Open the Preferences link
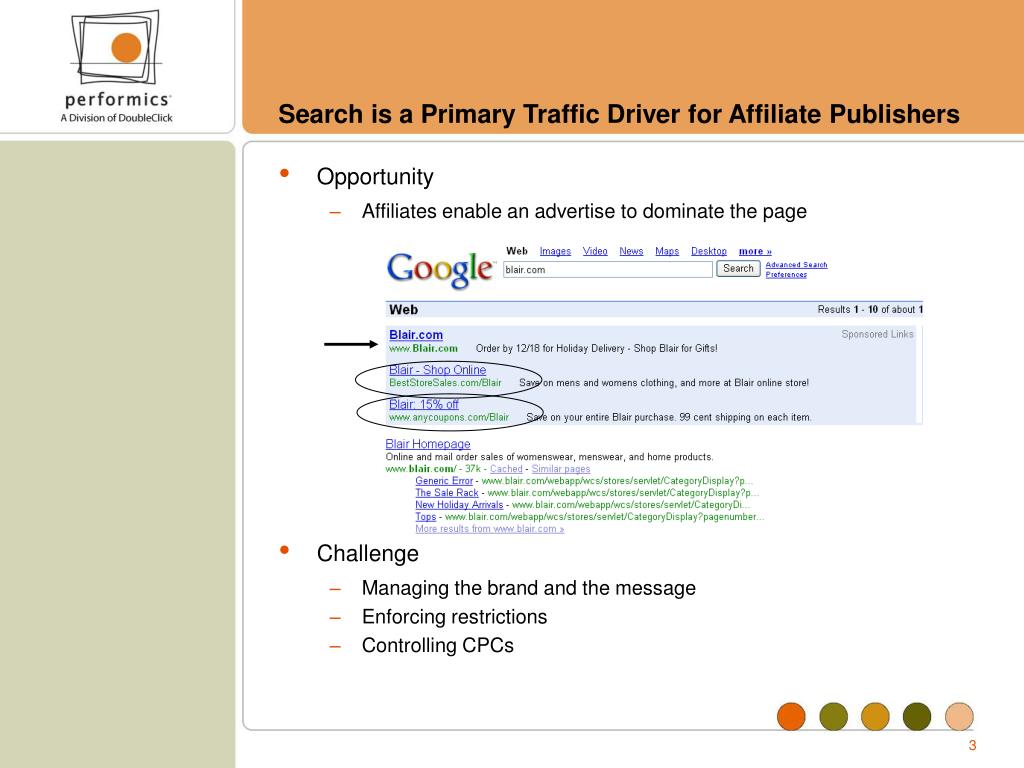Viewport: 1024px width, 768px height. [786, 274]
